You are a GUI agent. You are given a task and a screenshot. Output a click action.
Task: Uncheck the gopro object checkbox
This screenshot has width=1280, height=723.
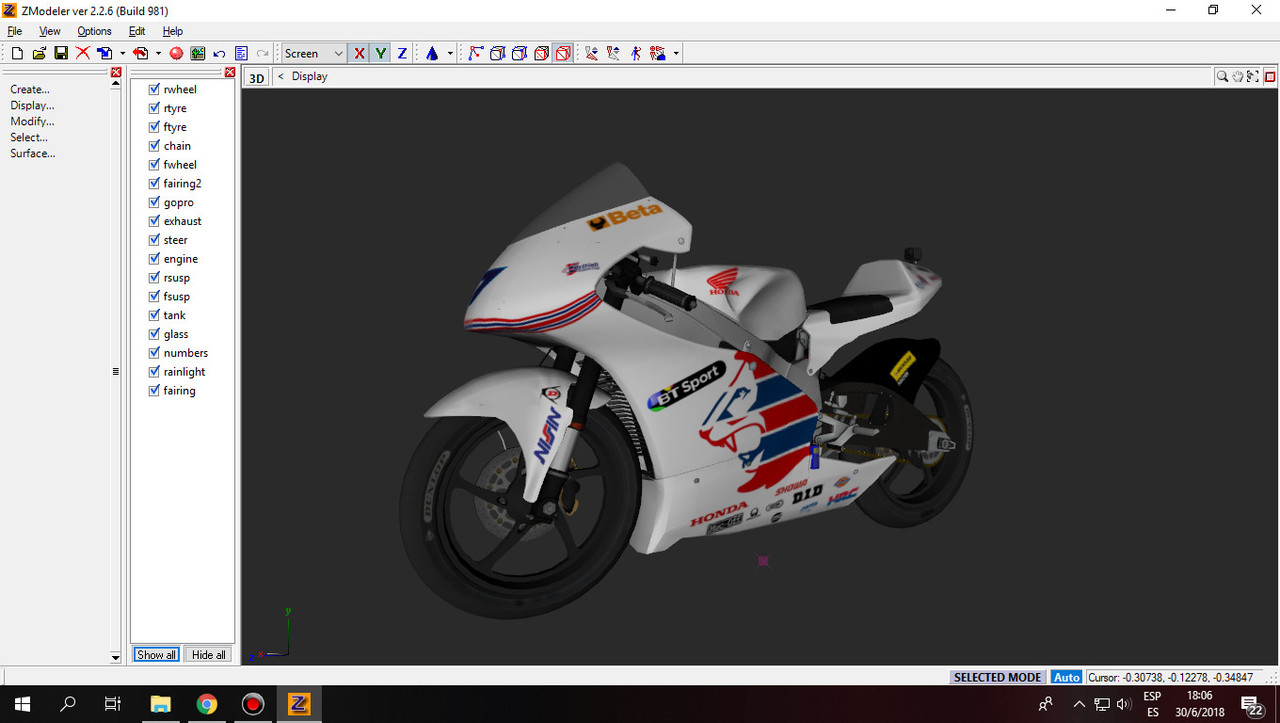(154, 202)
